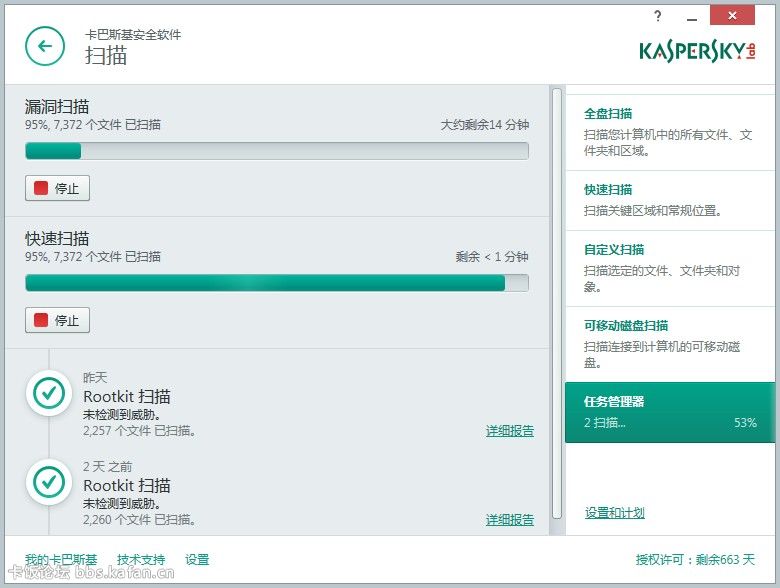Click the Kaspersky Lab logo
The height and width of the screenshot is (588, 780).
[x=697, y=51]
